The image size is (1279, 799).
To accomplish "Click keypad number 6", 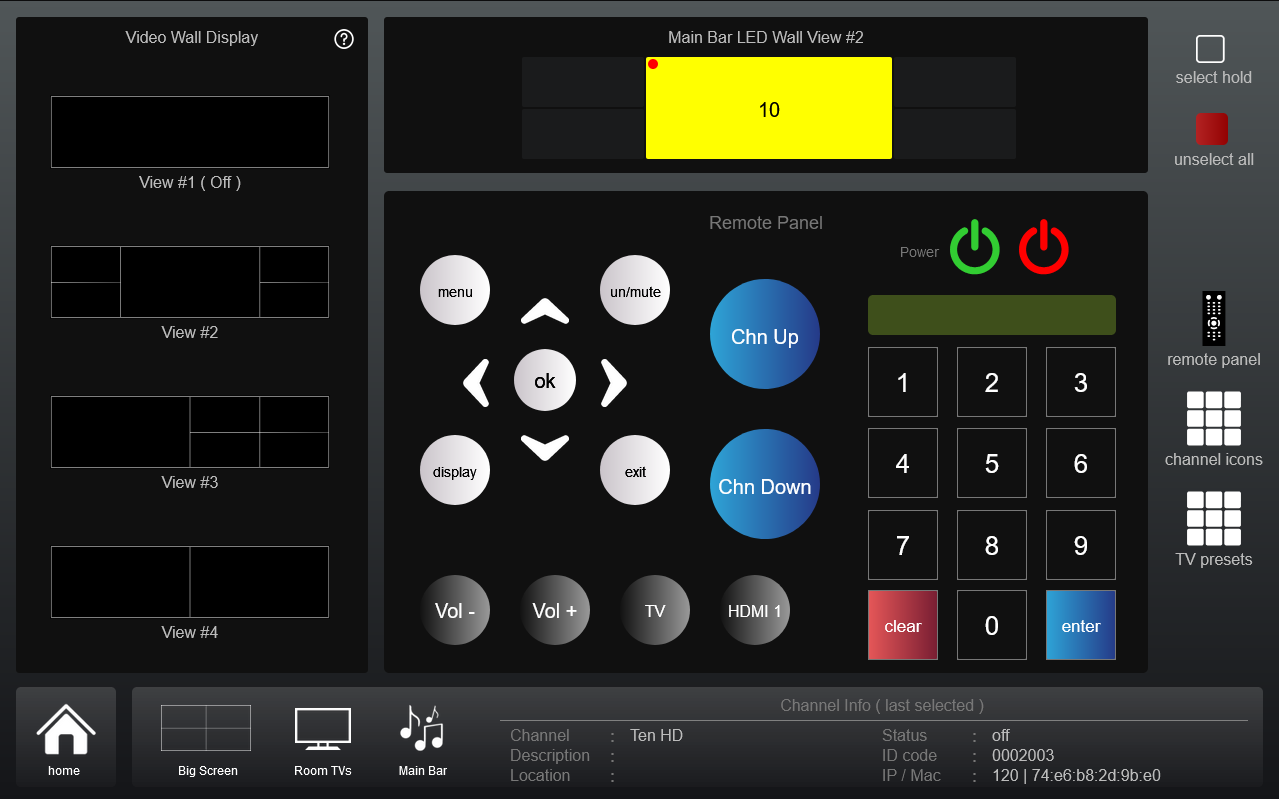I will [1081, 463].
